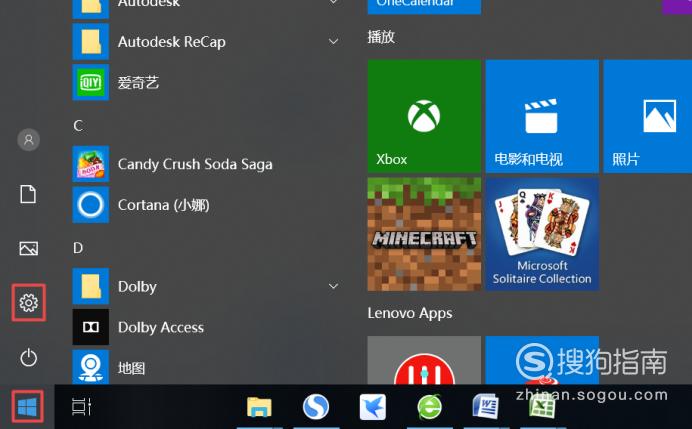The height and width of the screenshot is (429, 692).
Task: Open the OneCalendar tile
Action: click(424, 7)
